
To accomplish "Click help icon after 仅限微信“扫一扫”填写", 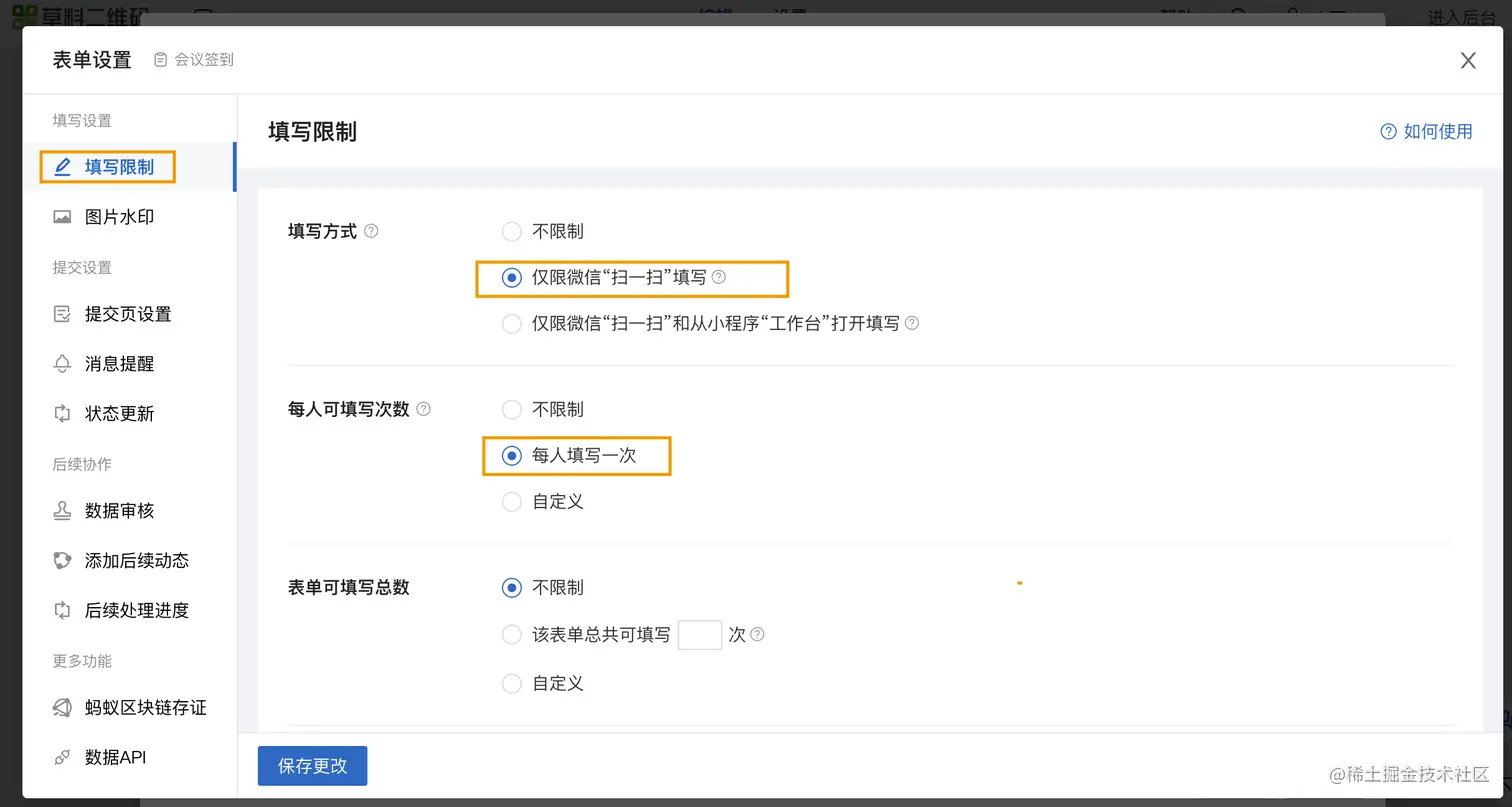I will tap(718, 277).
